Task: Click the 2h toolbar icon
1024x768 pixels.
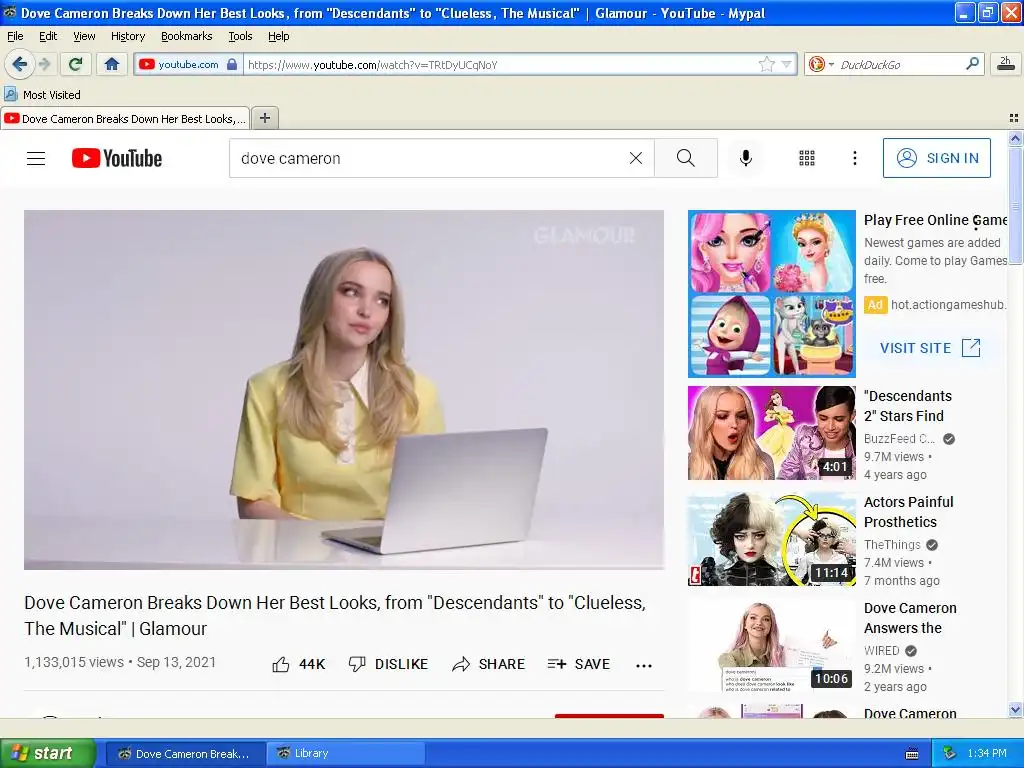Action: 1006,63
